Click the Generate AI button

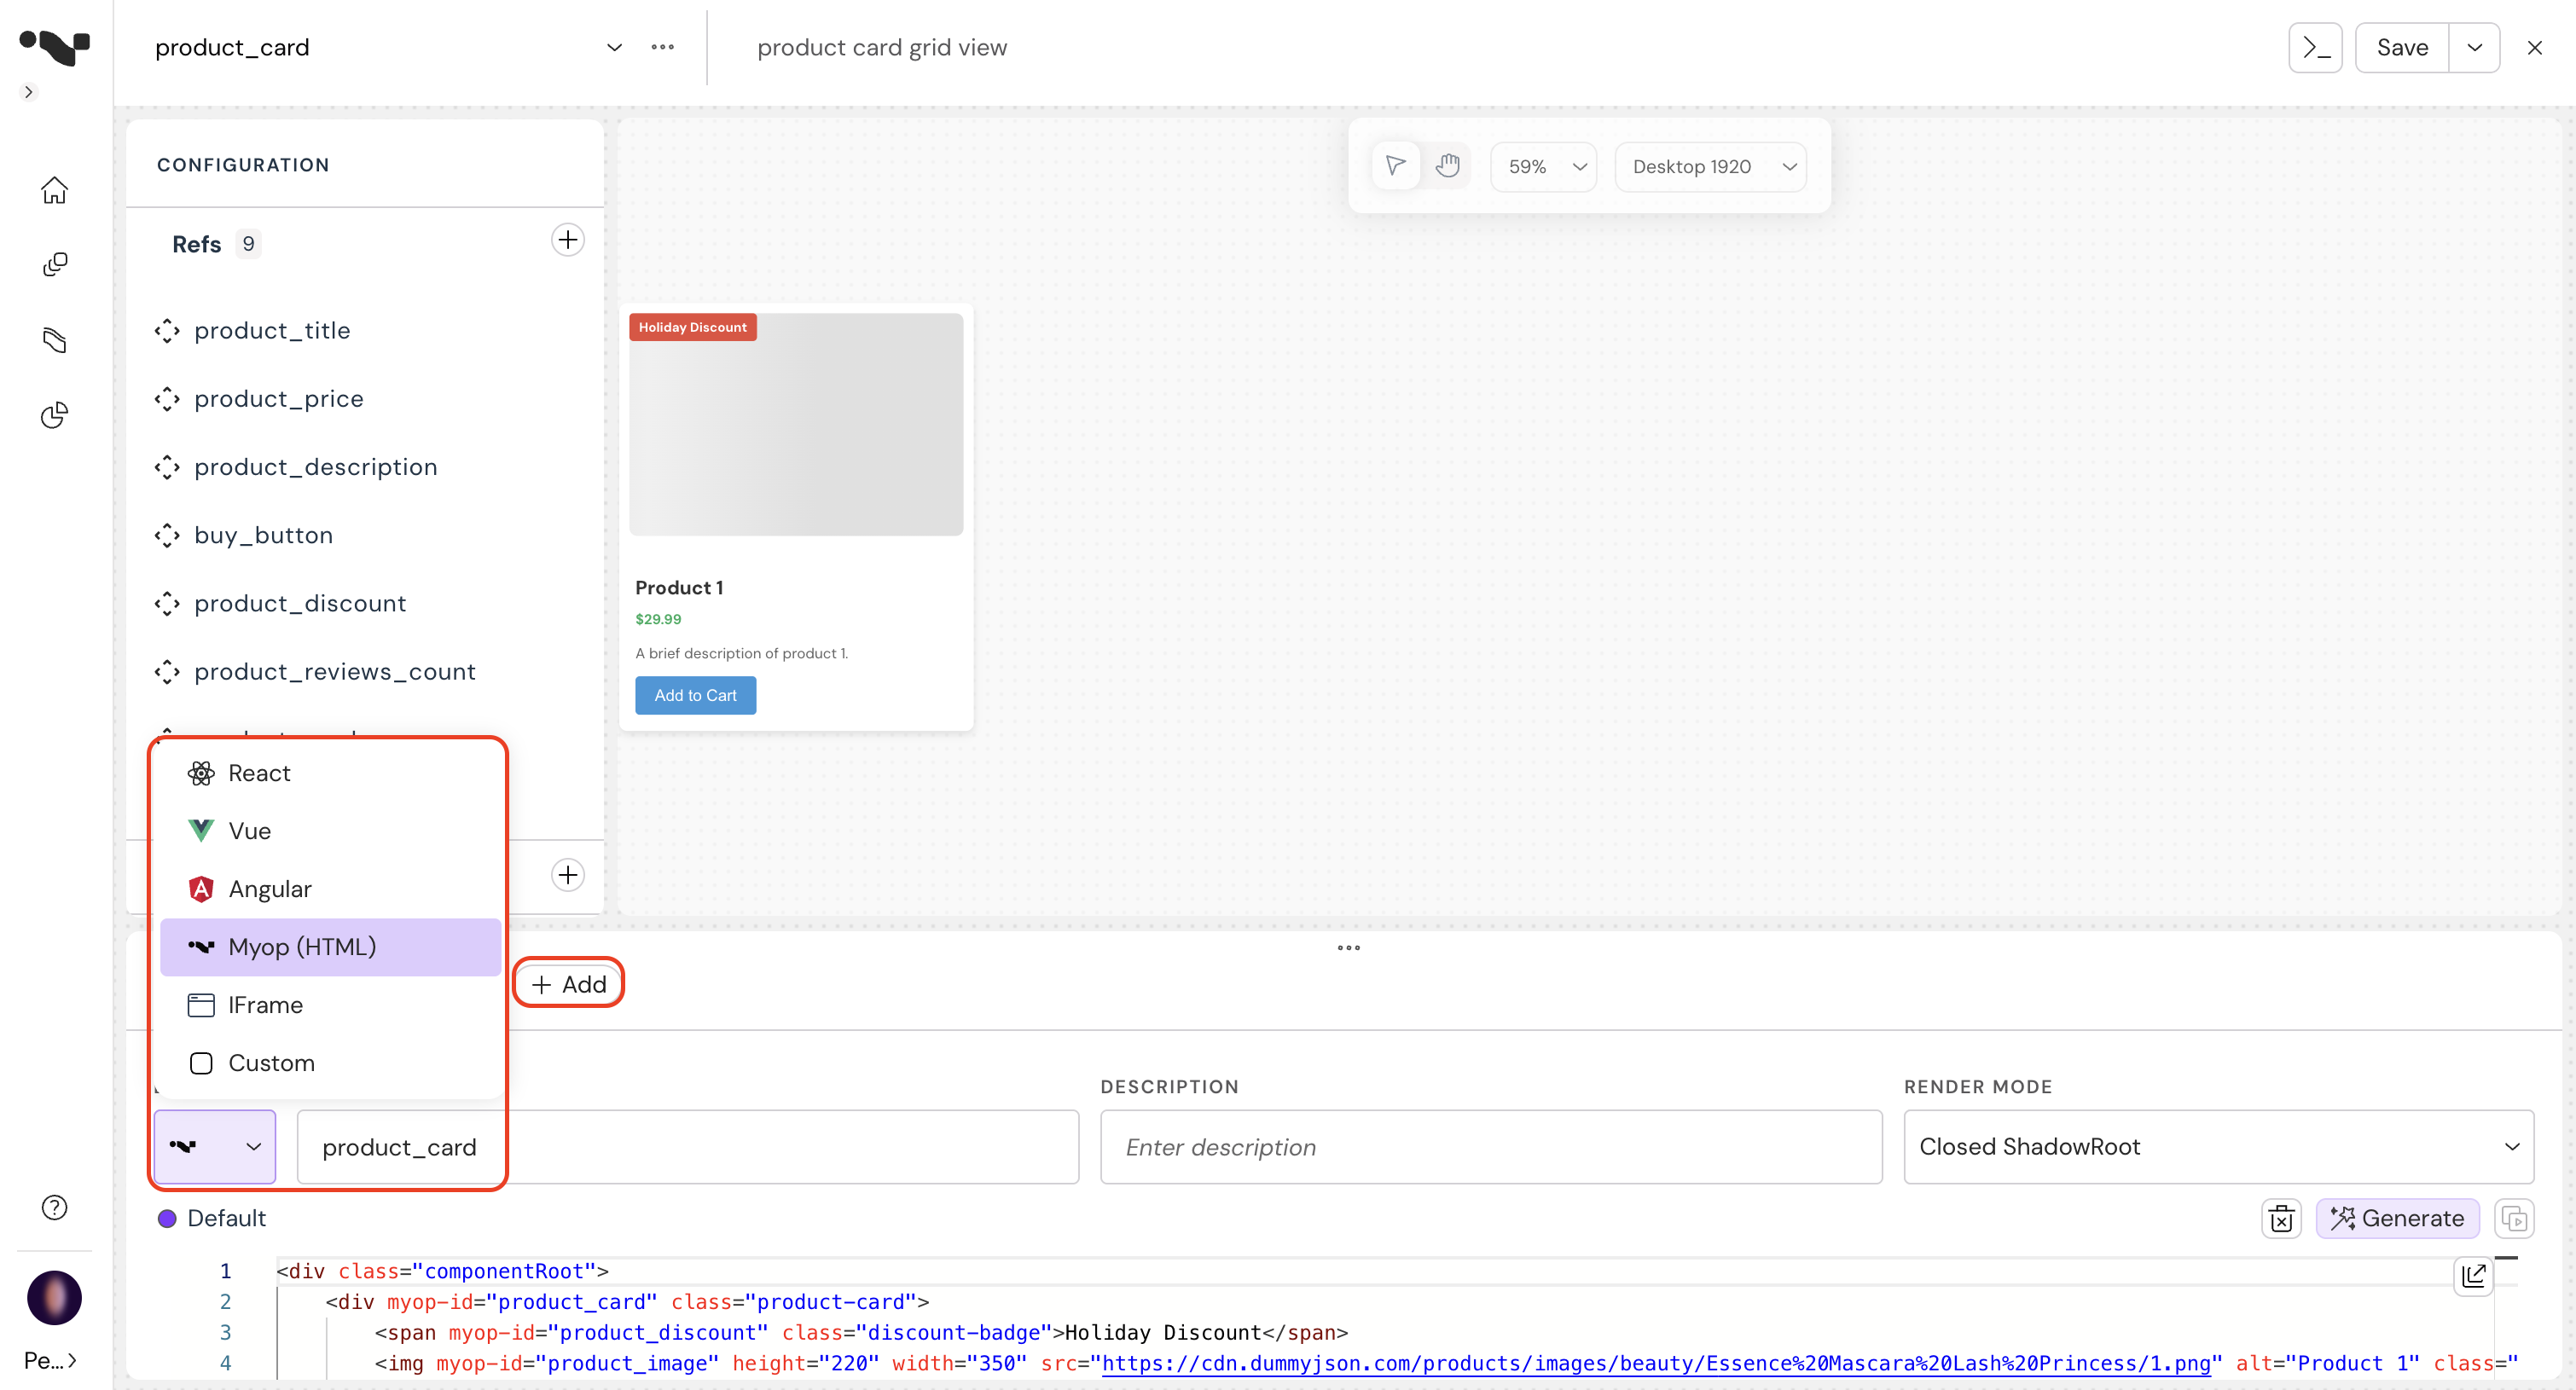[x=2397, y=1218]
